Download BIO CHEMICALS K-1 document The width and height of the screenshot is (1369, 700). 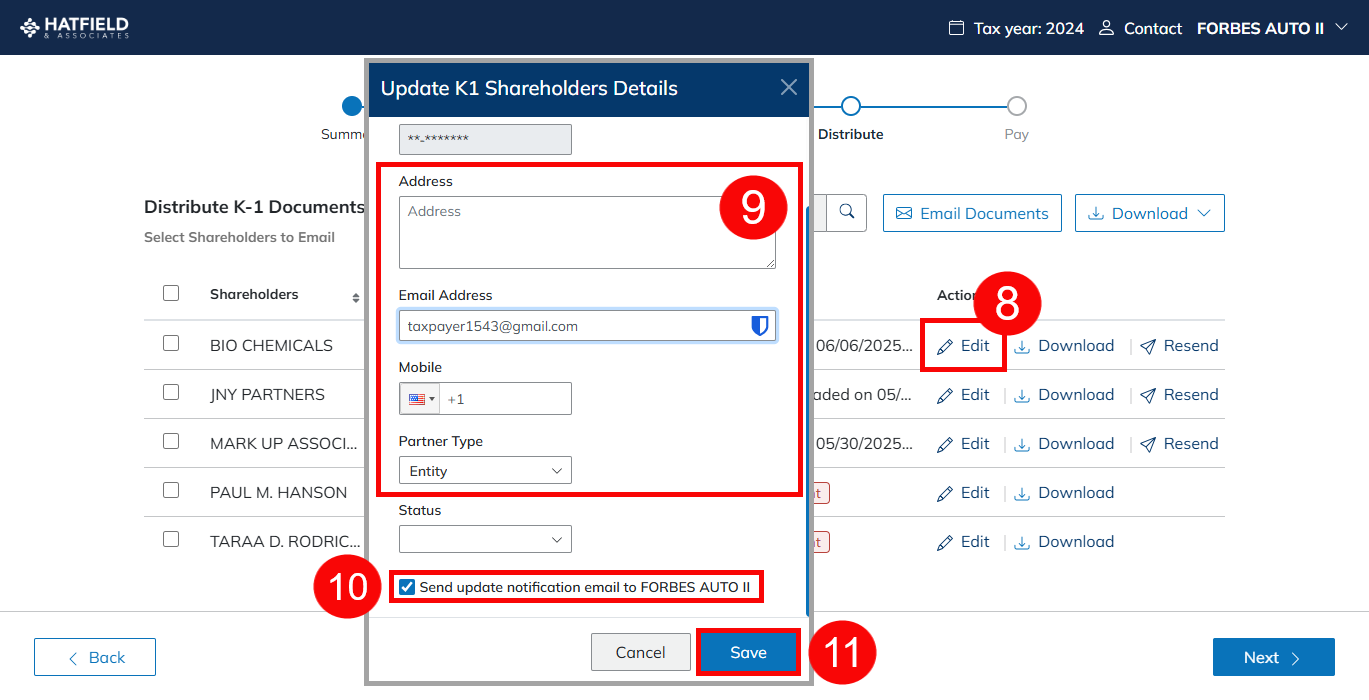click(x=1064, y=346)
